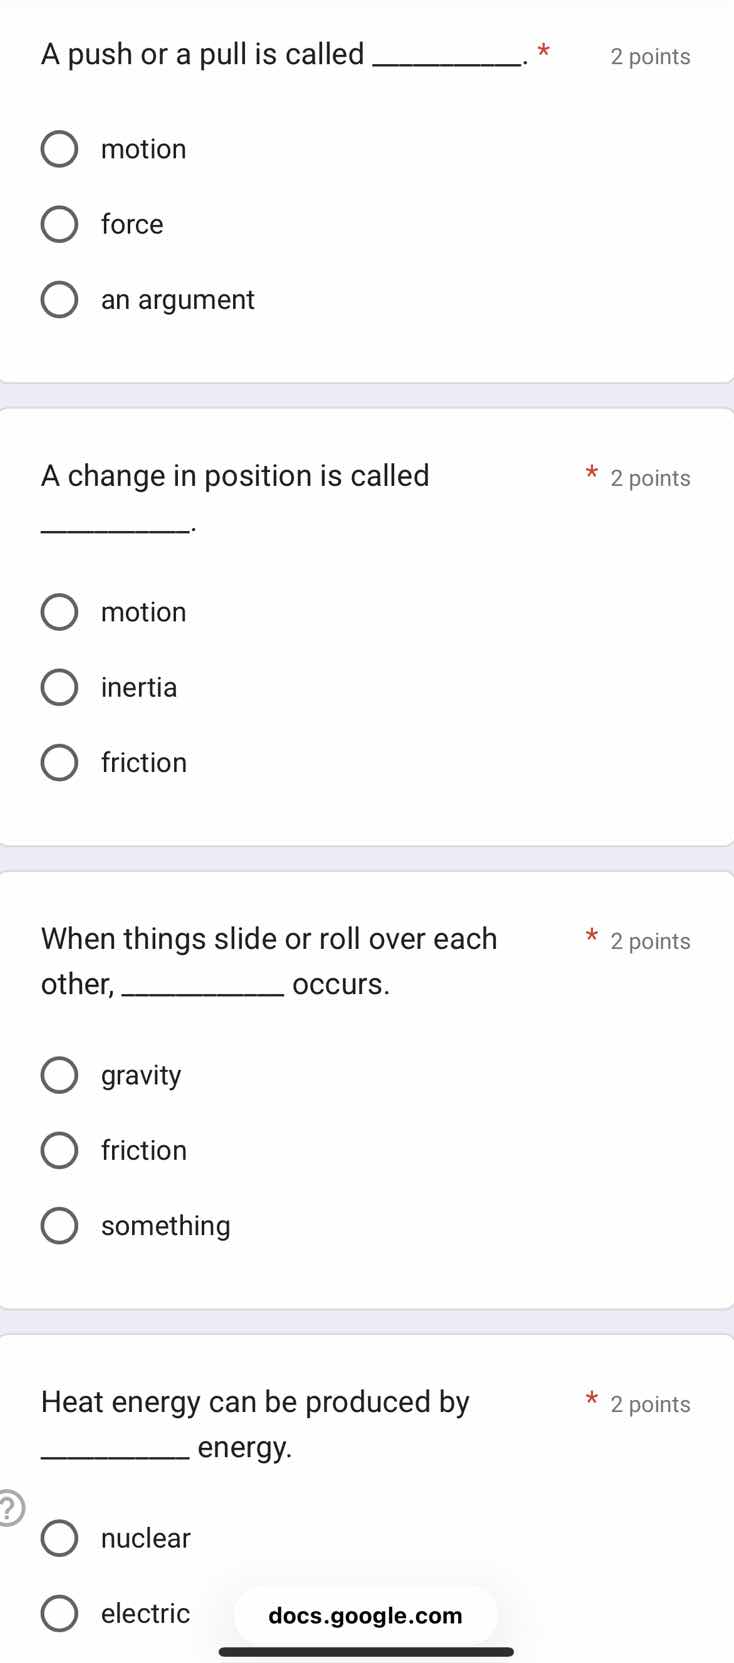Select "motion" for the change in position question
The width and height of the screenshot is (734, 1663).
click(59, 611)
